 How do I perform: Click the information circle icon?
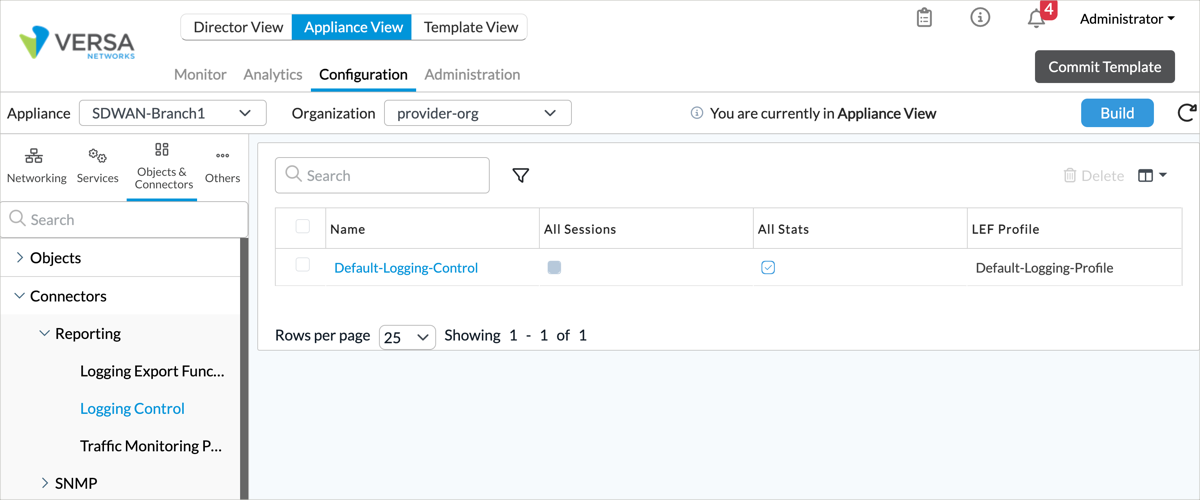coord(980,18)
